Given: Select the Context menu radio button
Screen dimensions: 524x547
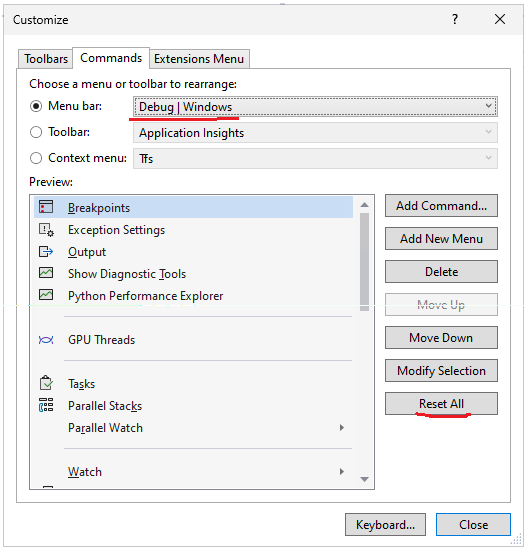Looking at the screenshot, I should tap(36, 158).
